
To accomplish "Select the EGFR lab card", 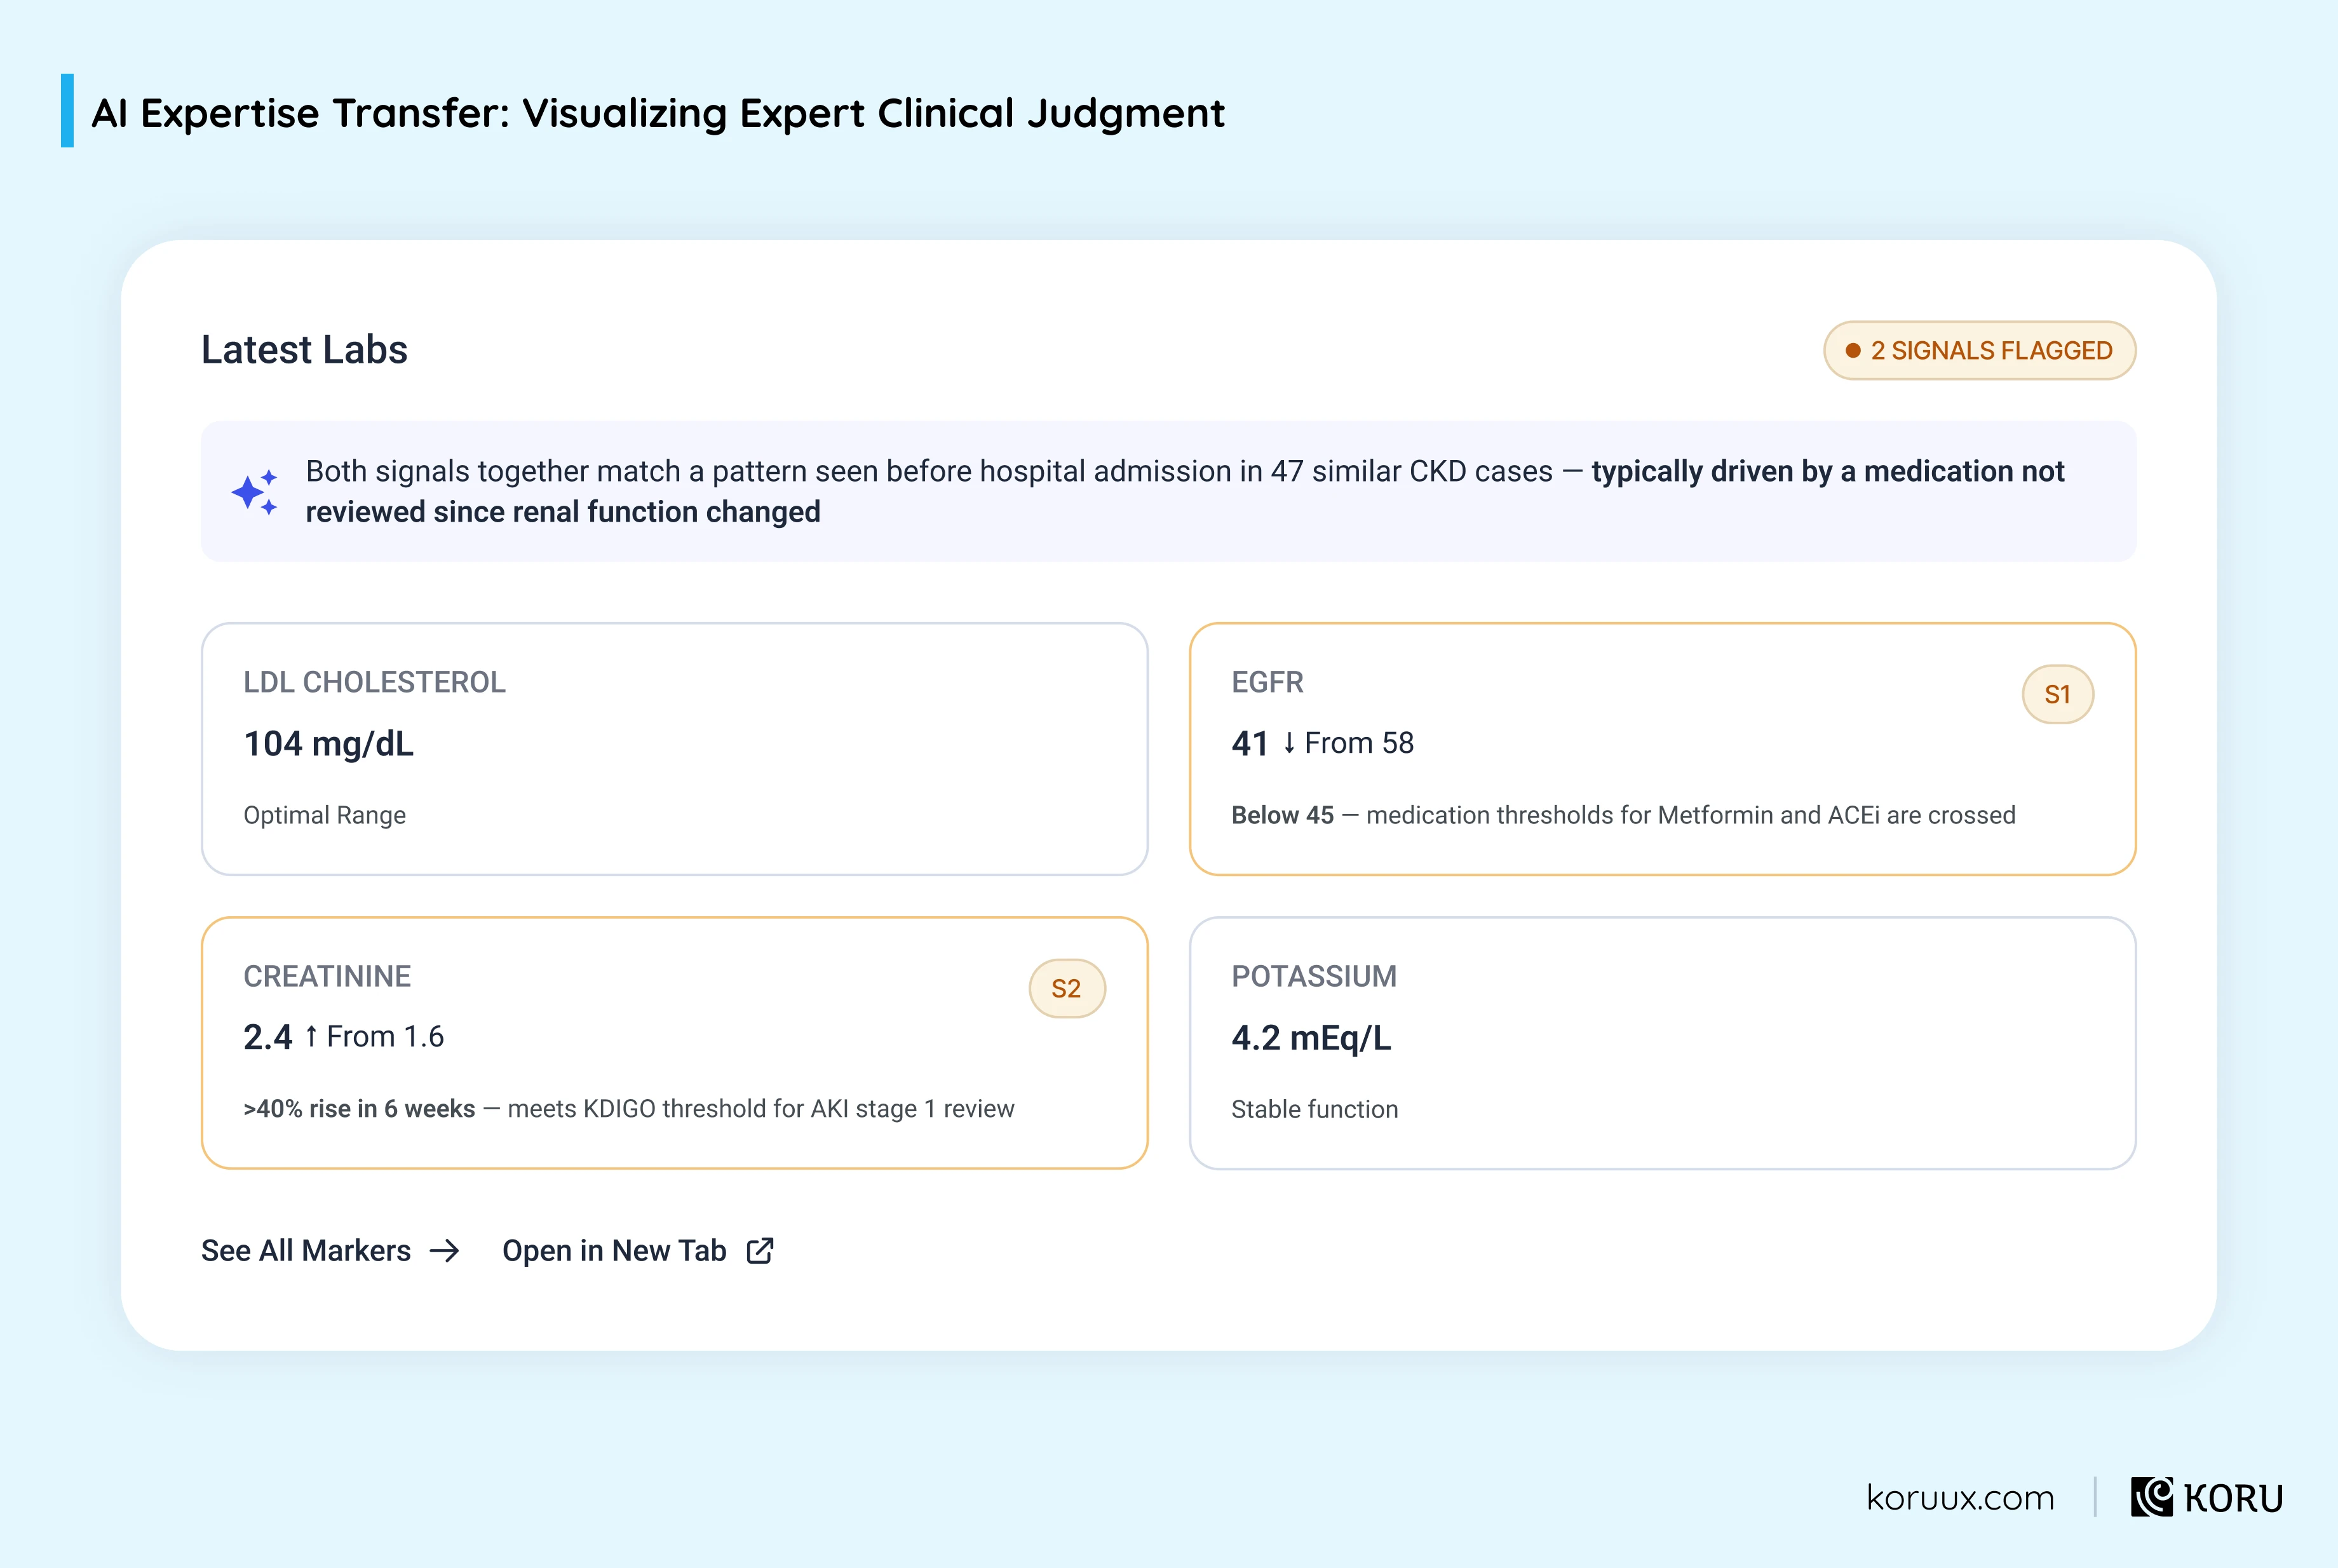I will tap(1662, 749).
